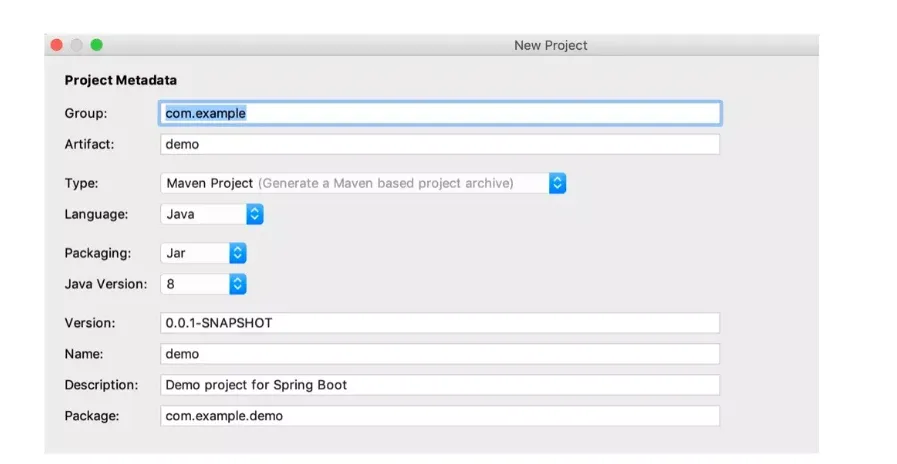The height and width of the screenshot is (464, 897).
Task: Open the Packaging dropdown showing Jar
Action: coord(203,253)
